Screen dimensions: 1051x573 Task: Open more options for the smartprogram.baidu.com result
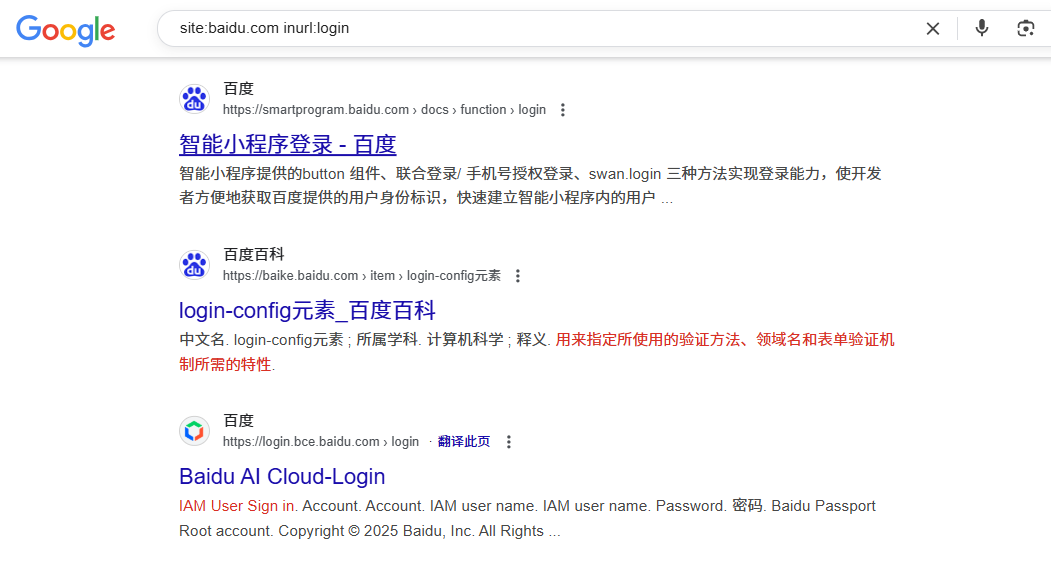pos(562,110)
